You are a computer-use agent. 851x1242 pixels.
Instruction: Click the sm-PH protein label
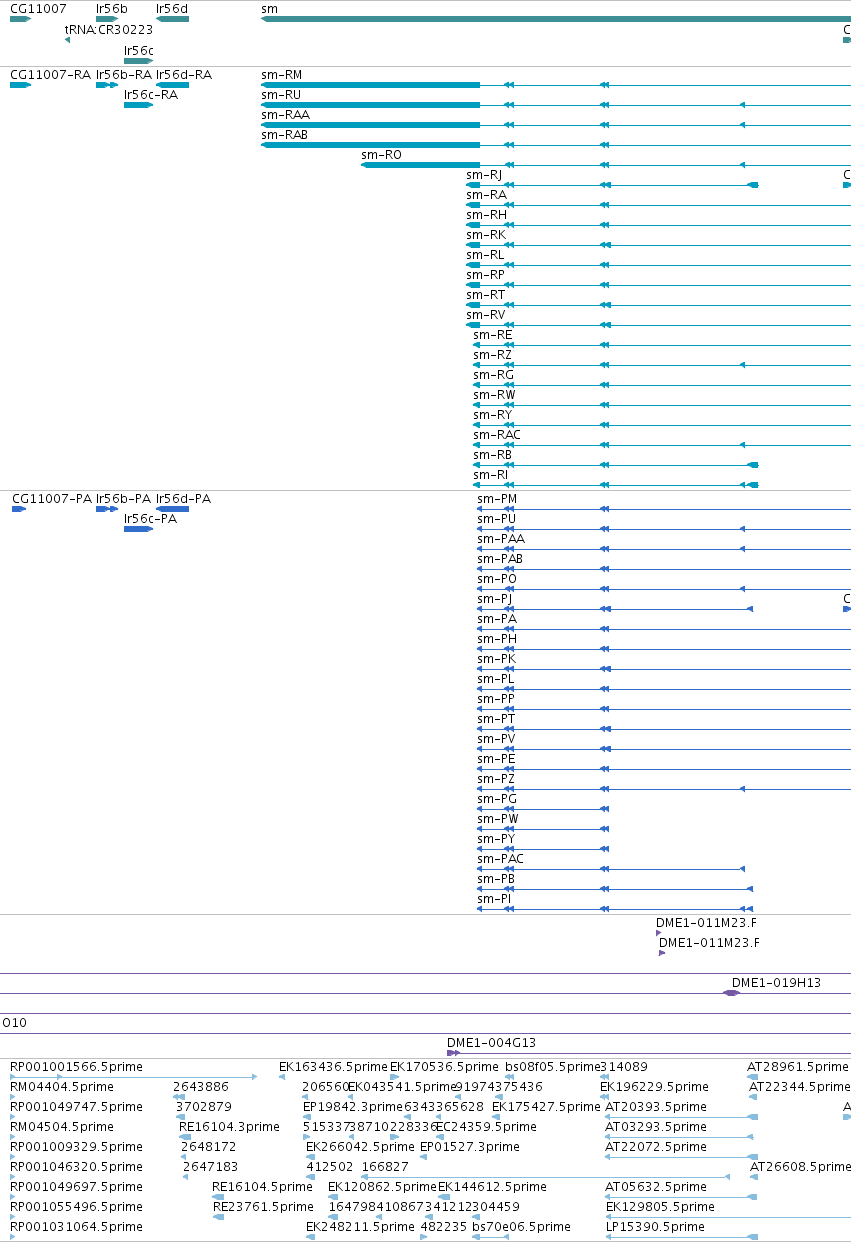pyautogui.click(x=497, y=639)
